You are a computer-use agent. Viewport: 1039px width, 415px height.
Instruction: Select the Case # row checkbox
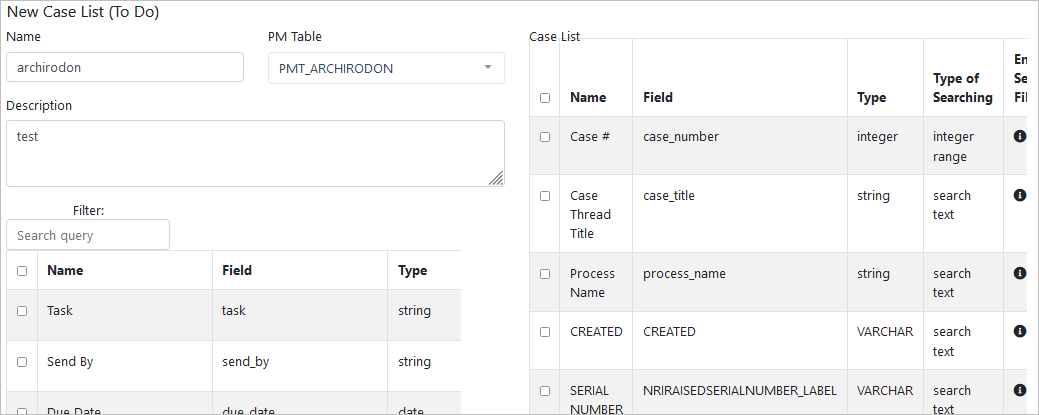(545, 137)
